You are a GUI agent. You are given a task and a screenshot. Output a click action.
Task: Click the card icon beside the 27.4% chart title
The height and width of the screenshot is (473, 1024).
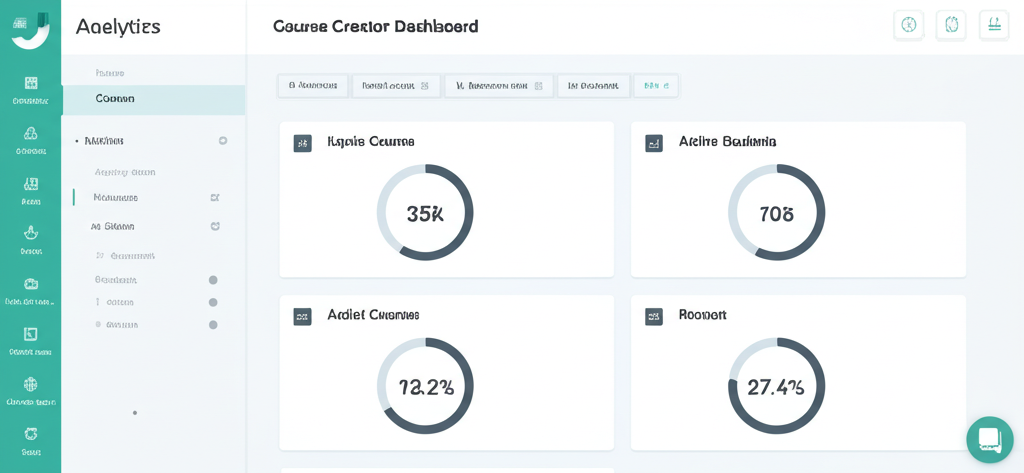[654, 317]
